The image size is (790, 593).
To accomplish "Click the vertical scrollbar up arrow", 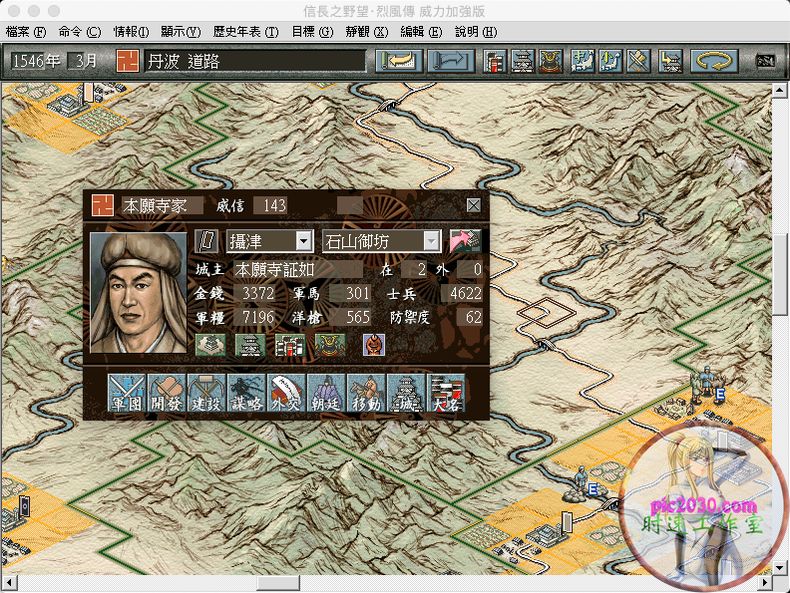I will [x=779, y=91].
